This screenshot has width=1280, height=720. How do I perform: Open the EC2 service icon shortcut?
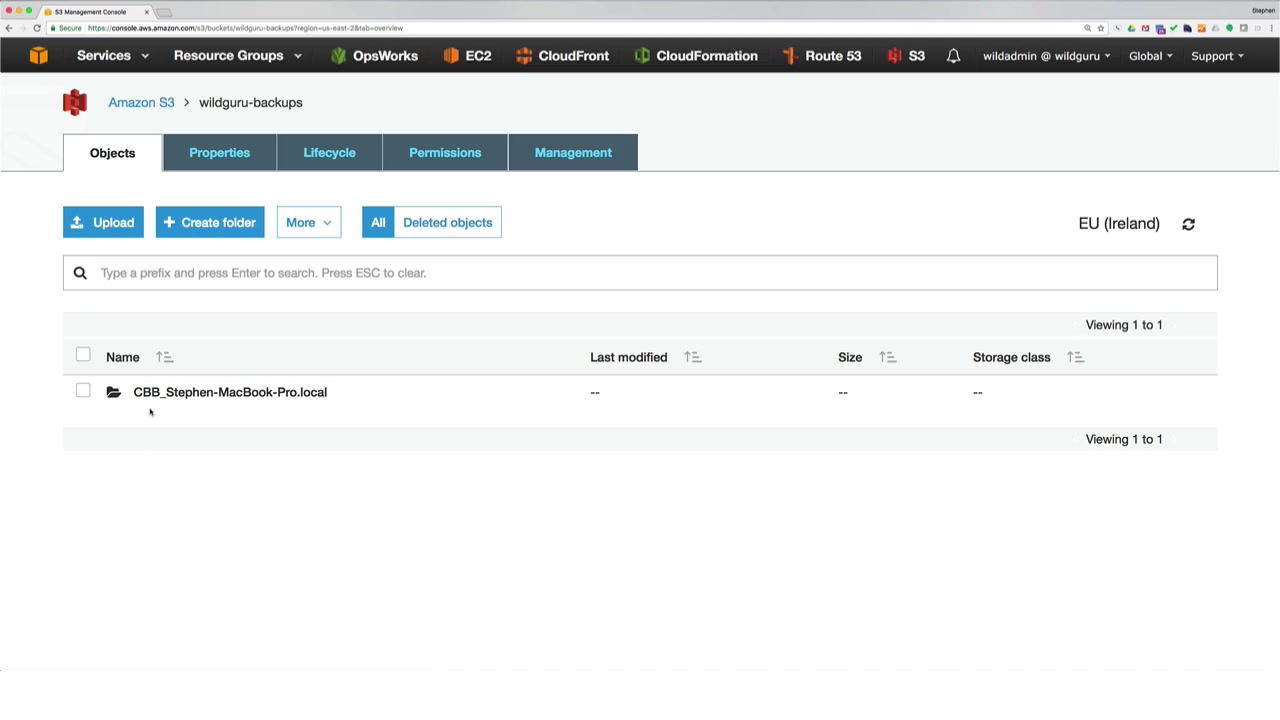point(451,56)
